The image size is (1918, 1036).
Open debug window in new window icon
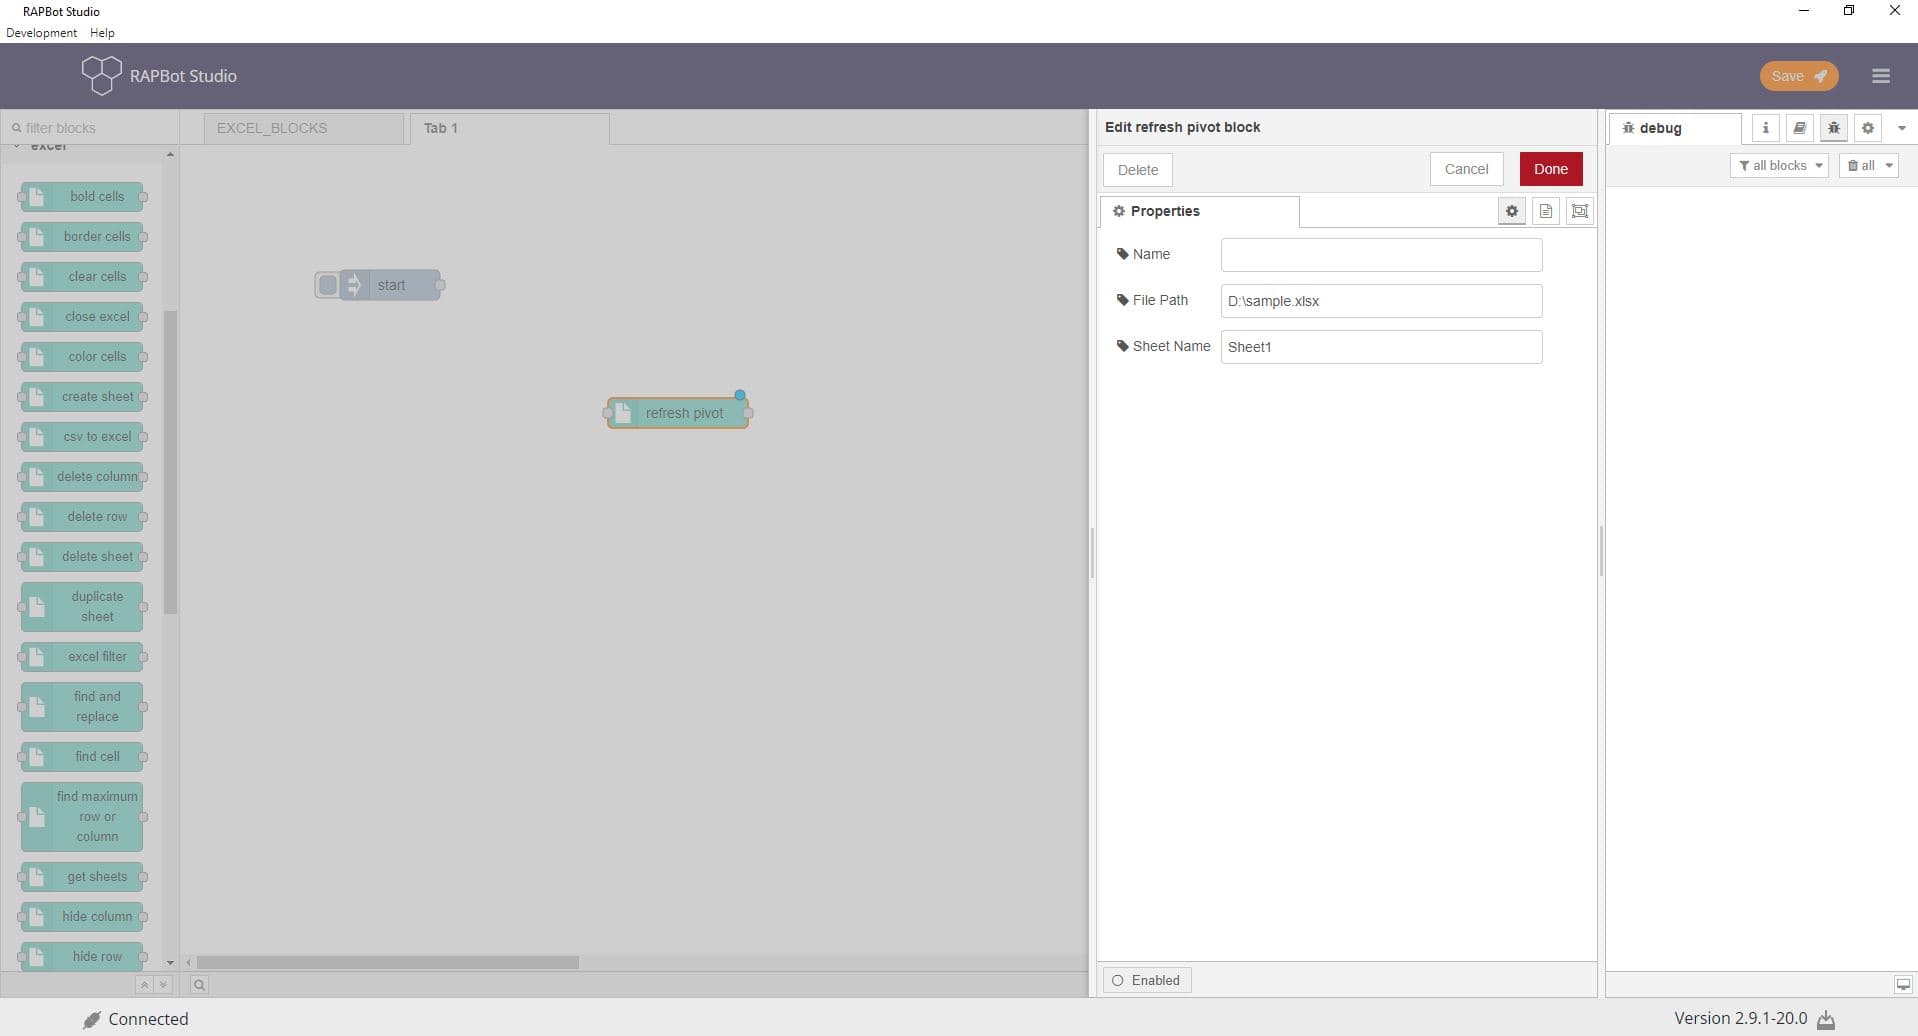(x=1903, y=985)
